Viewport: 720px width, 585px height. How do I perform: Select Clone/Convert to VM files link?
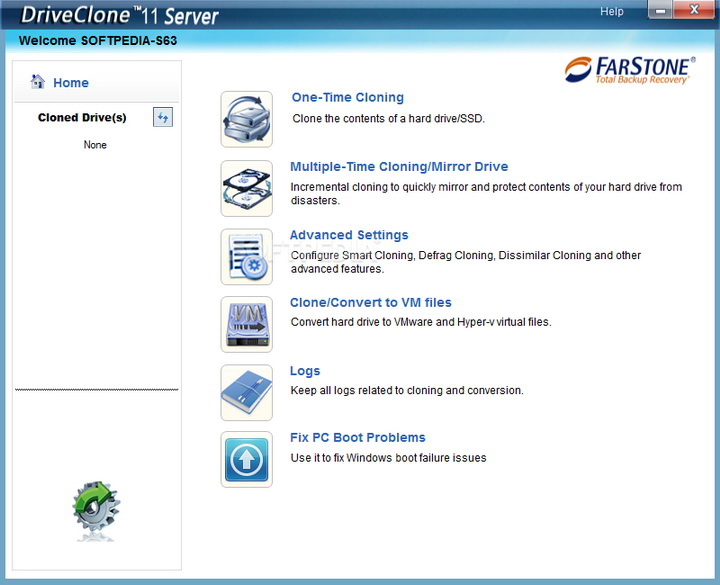click(371, 303)
